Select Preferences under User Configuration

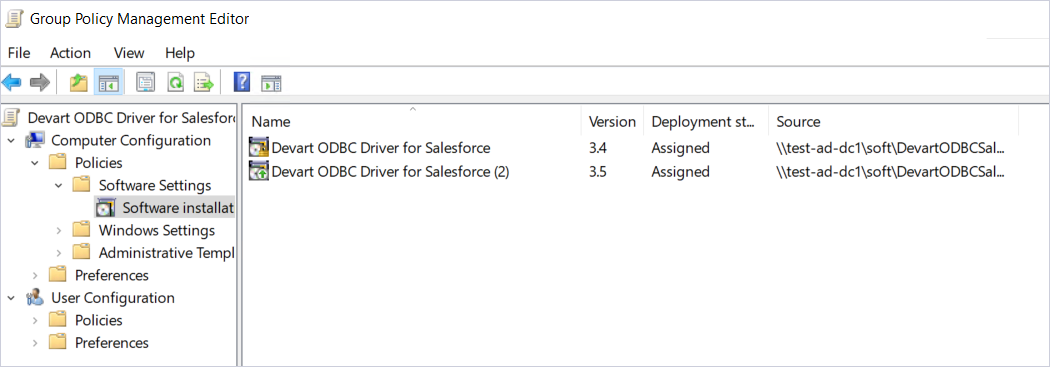tap(112, 343)
